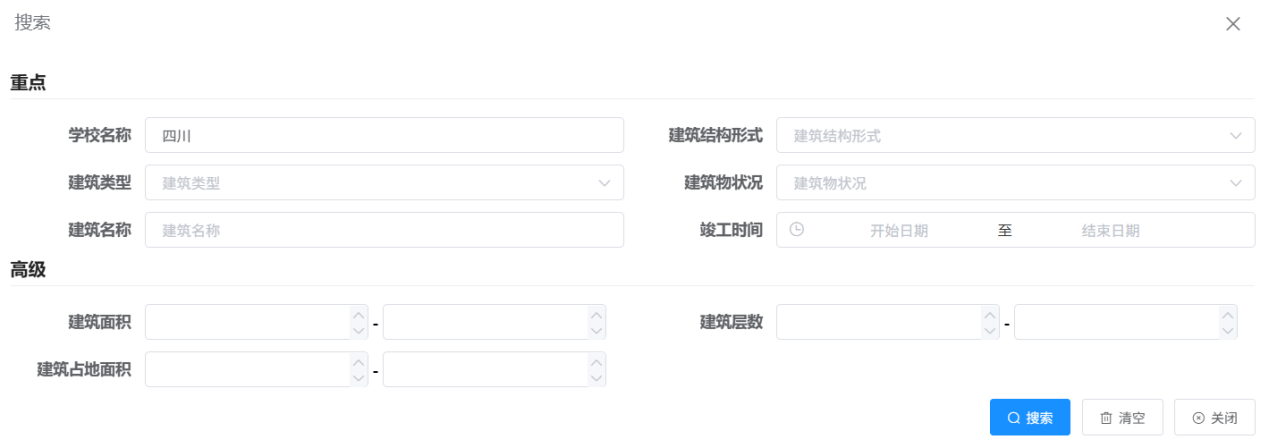Click the blue 搜索 button
Viewport: 1269px width, 448px height.
tap(1030, 418)
